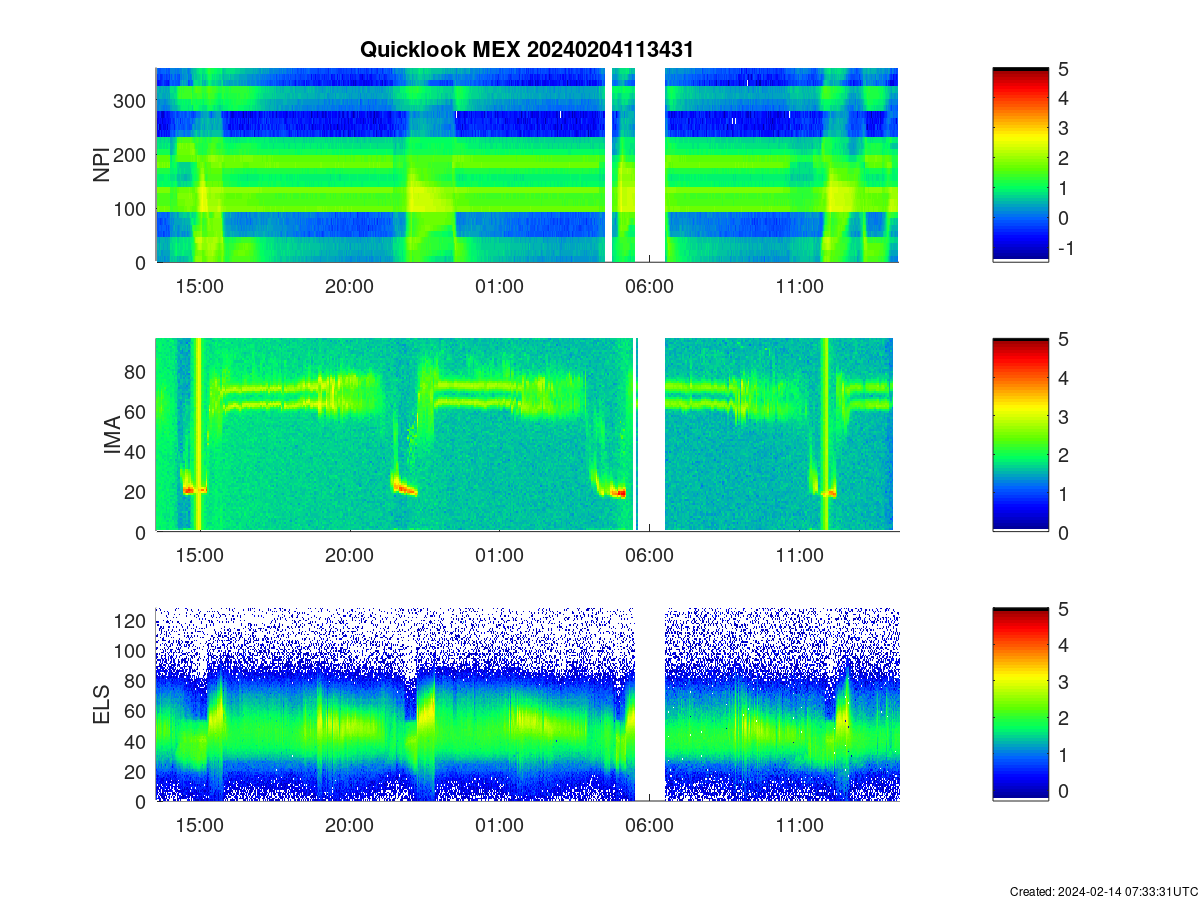Click the 01:00 tick under the IMA plot
This screenshot has width=1200, height=900.
tap(499, 555)
